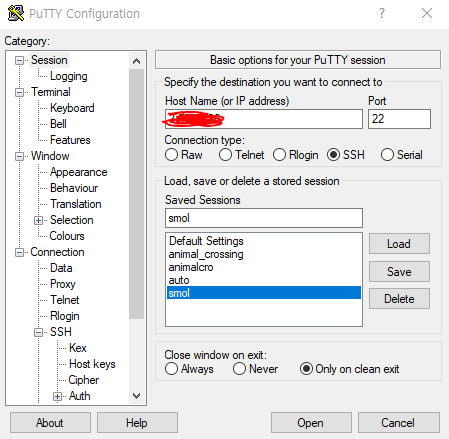Open the Features settings category
449x439 pixels.
70,140
